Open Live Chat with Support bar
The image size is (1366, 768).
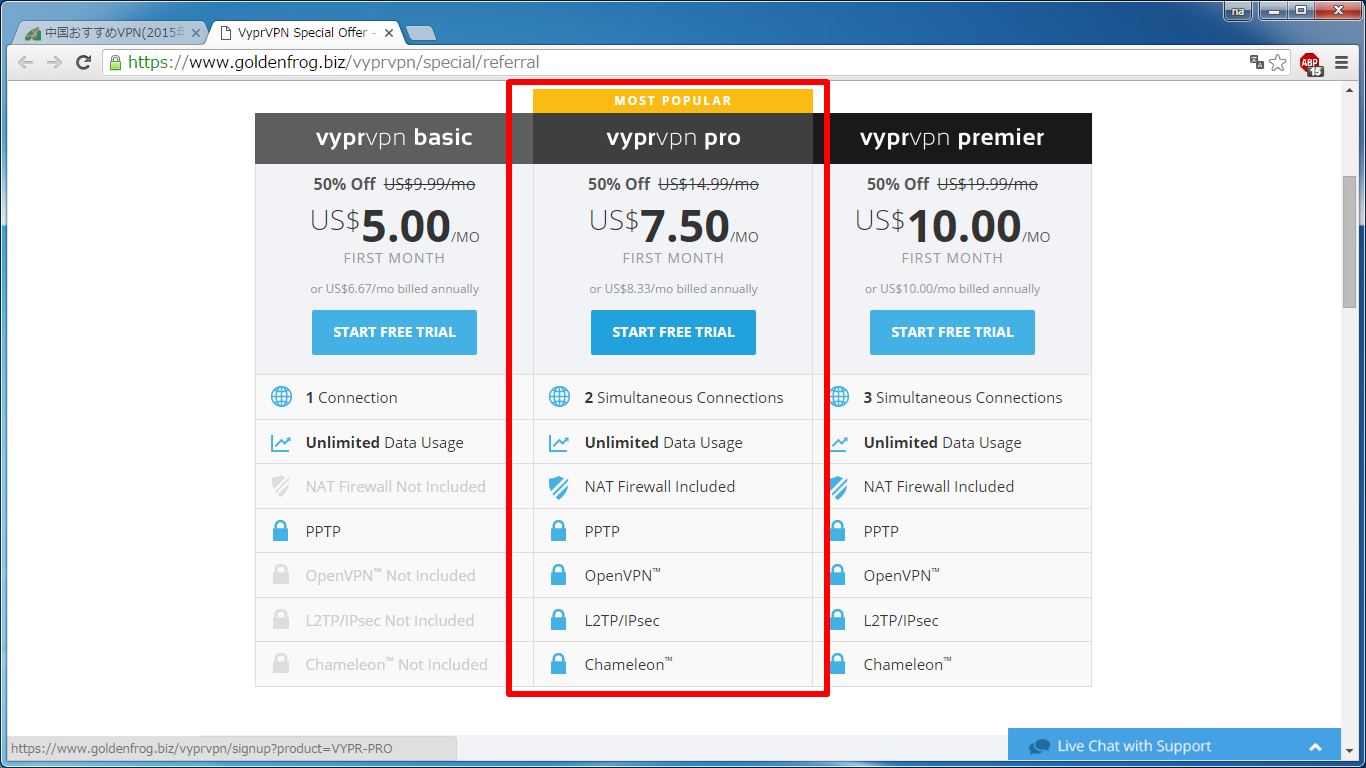point(1174,746)
